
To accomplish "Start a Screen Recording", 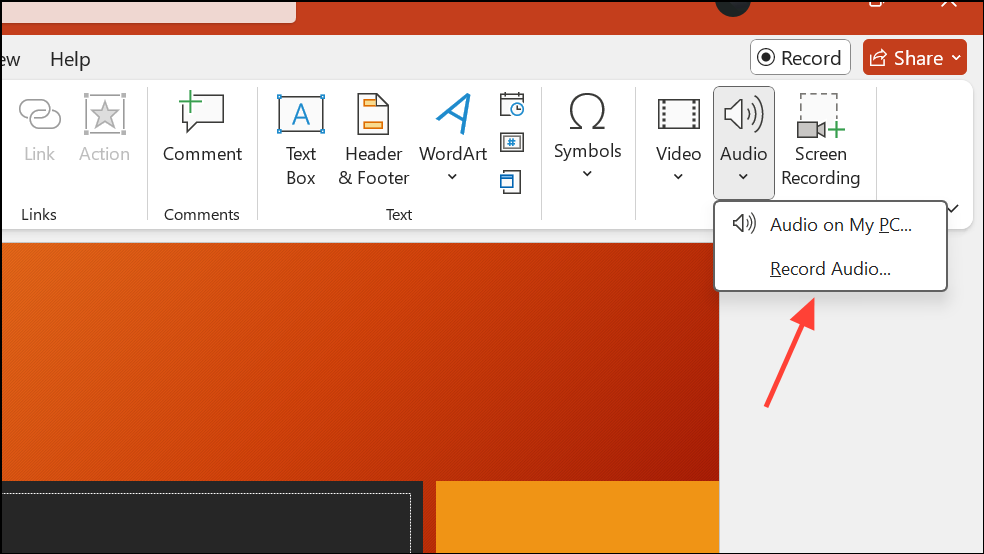I will coord(821,139).
